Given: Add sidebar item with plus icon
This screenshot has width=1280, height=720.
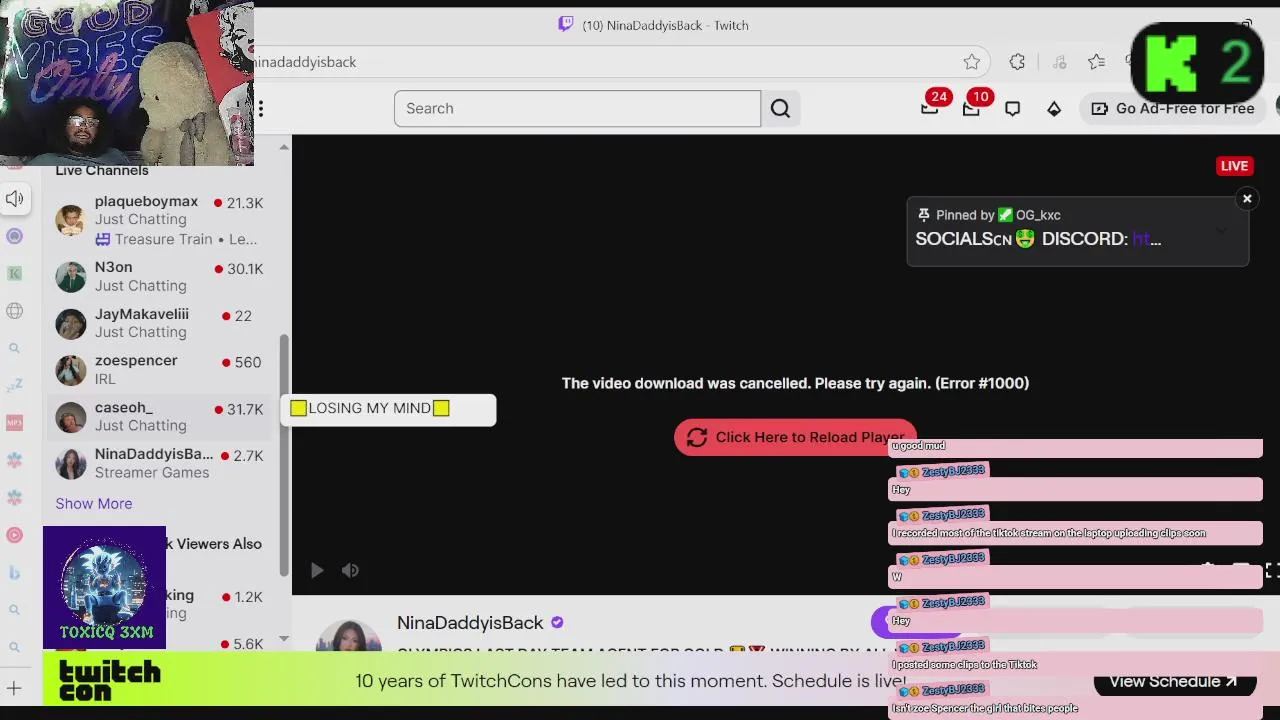Looking at the screenshot, I should (14, 688).
